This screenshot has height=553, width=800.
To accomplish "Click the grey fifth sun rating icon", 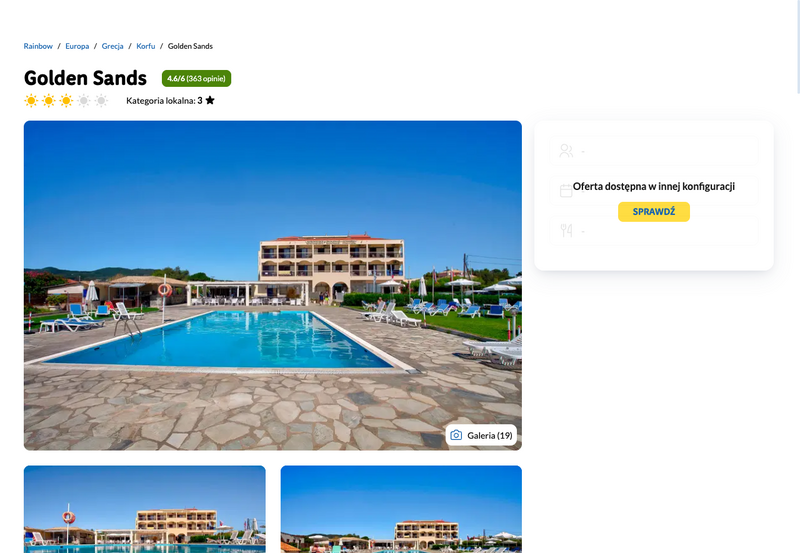I will [102, 100].
